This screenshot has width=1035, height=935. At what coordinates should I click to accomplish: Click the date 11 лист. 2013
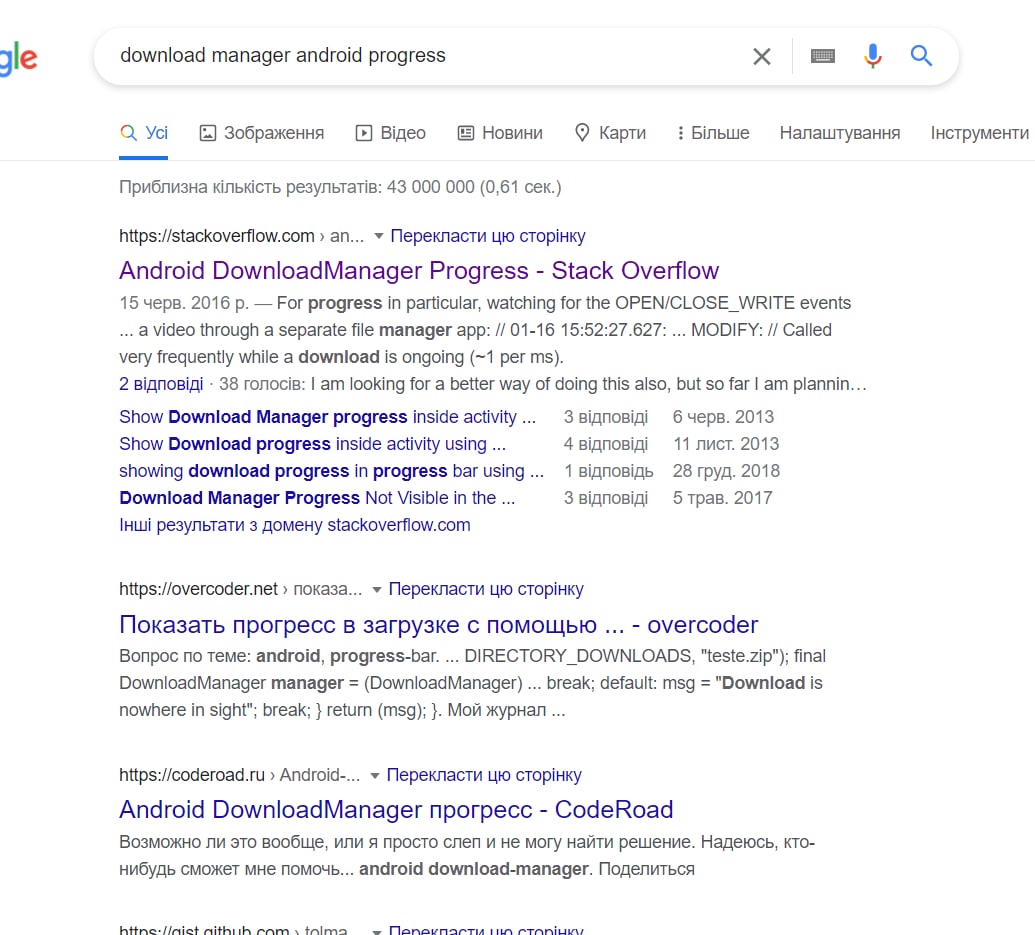click(x=726, y=444)
